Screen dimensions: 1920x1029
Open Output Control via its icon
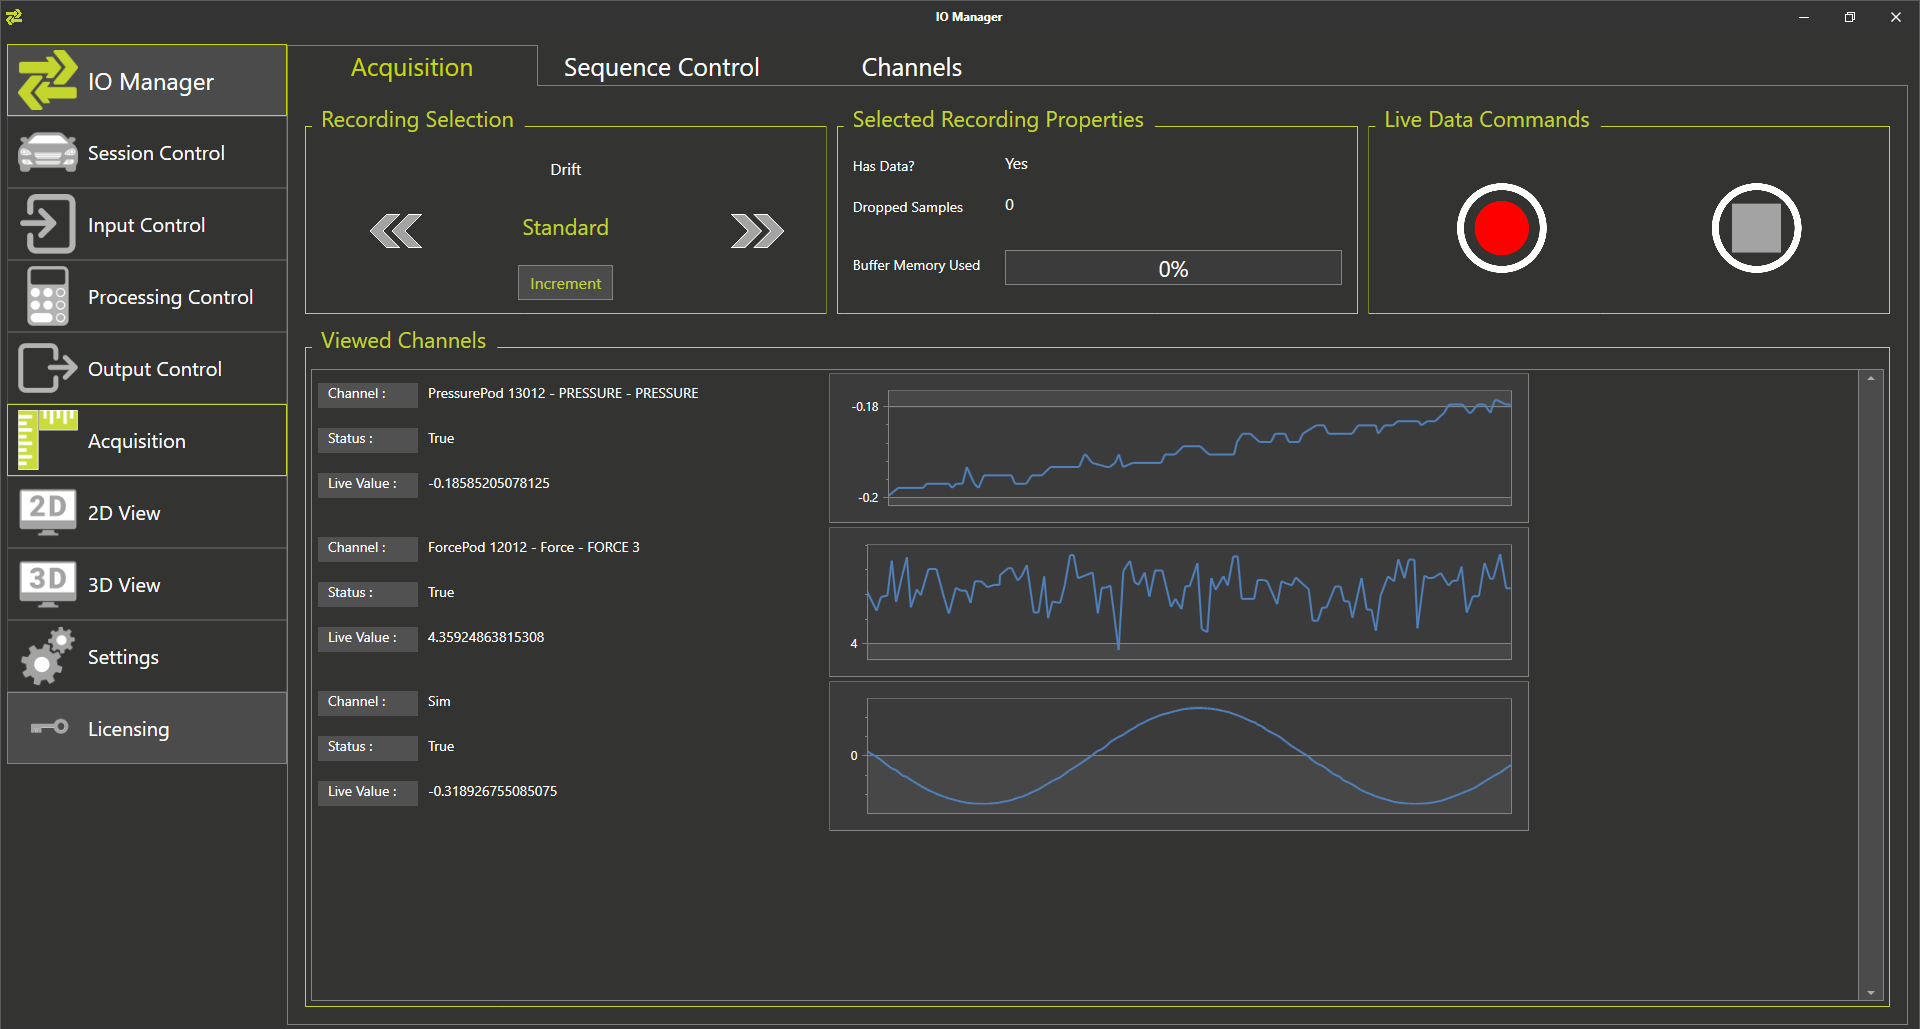pos(47,369)
